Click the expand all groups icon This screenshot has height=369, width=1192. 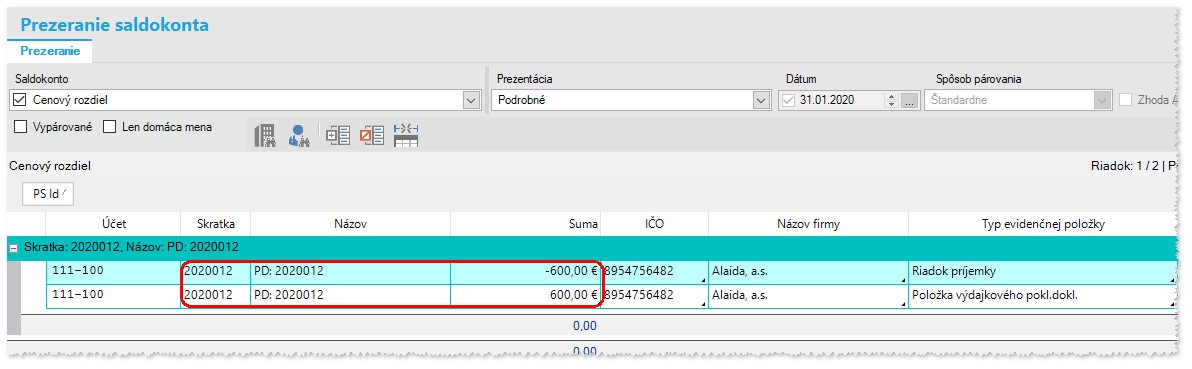tap(338, 135)
